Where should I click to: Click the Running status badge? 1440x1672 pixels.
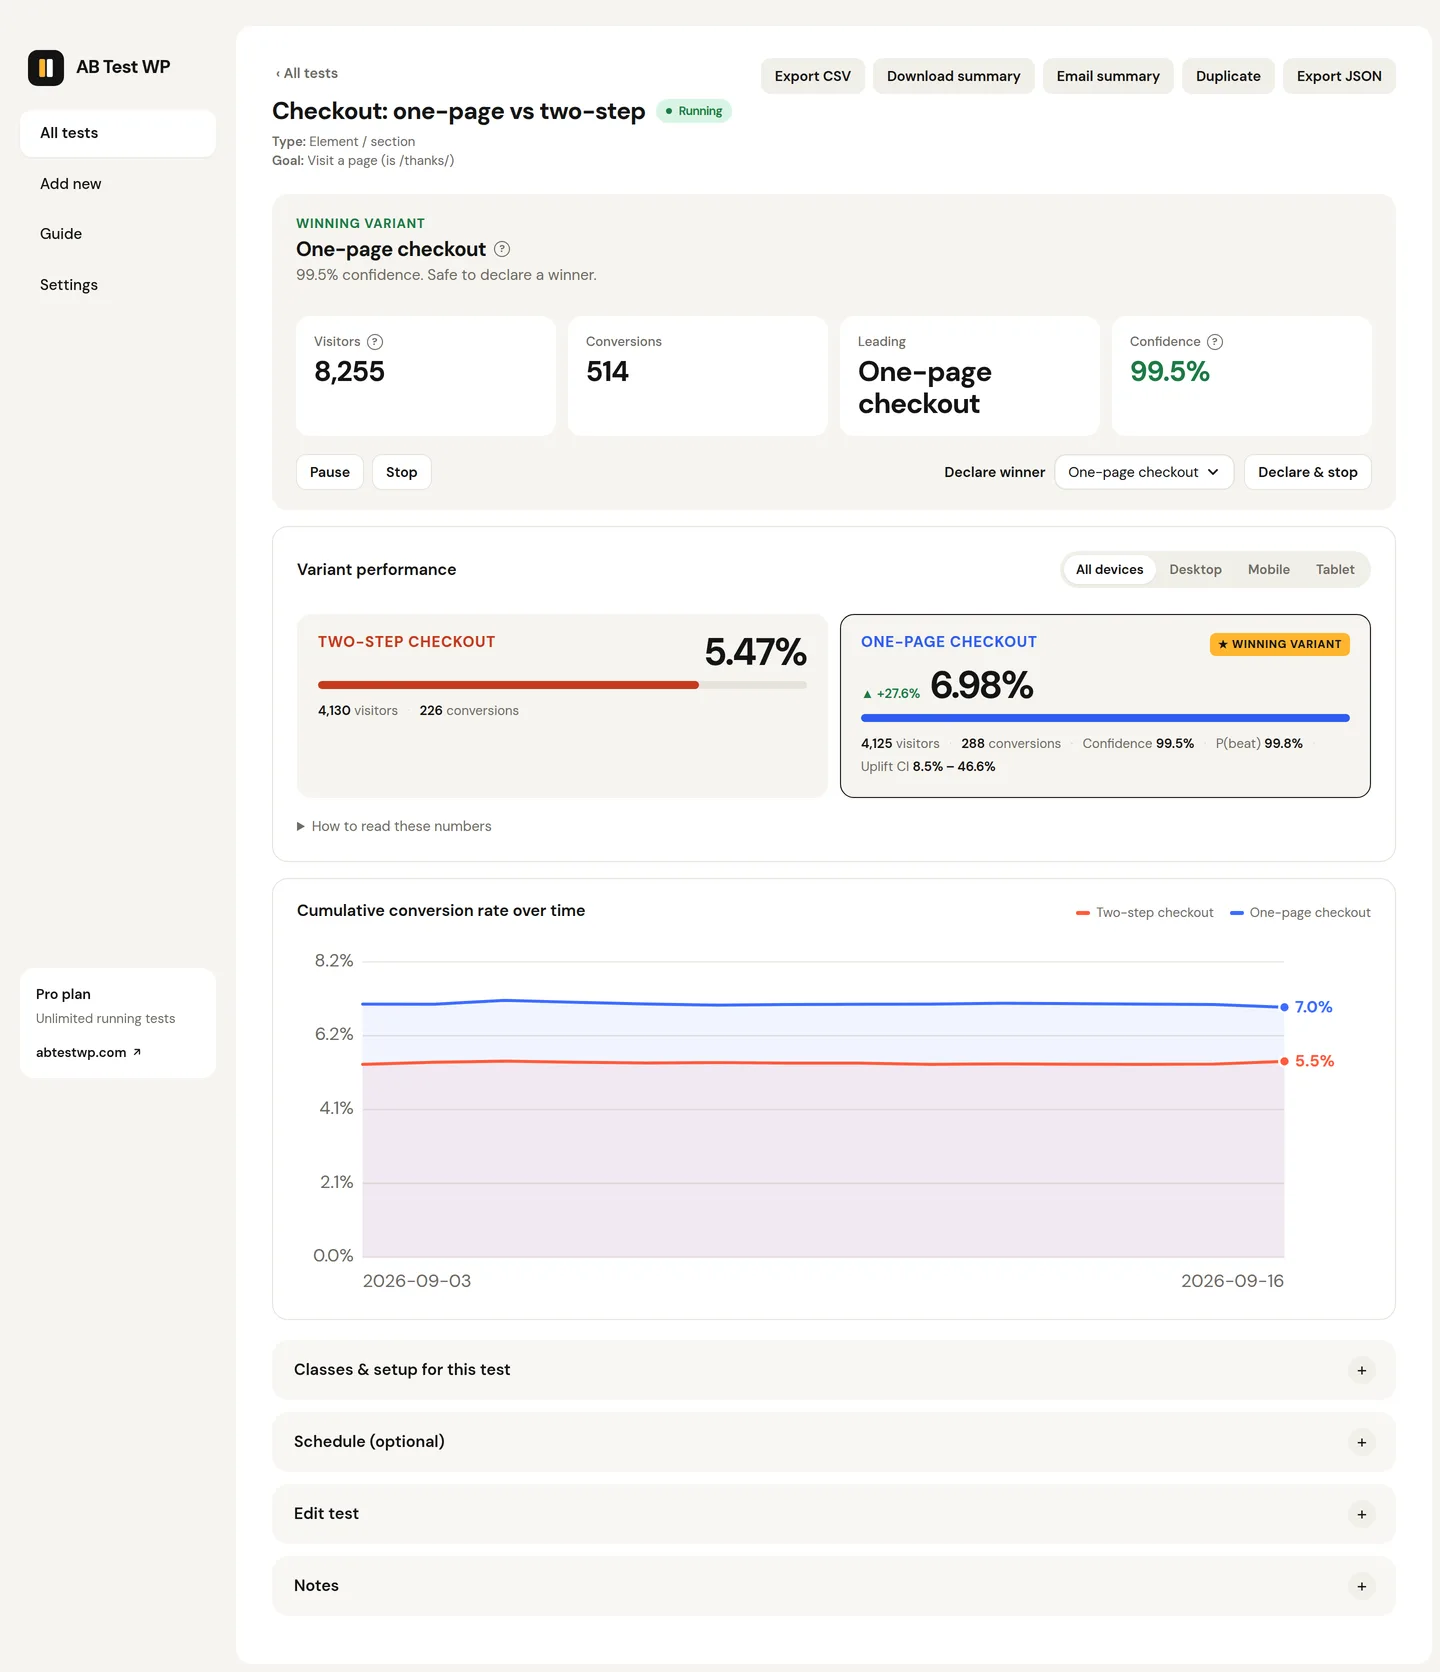[x=694, y=111]
